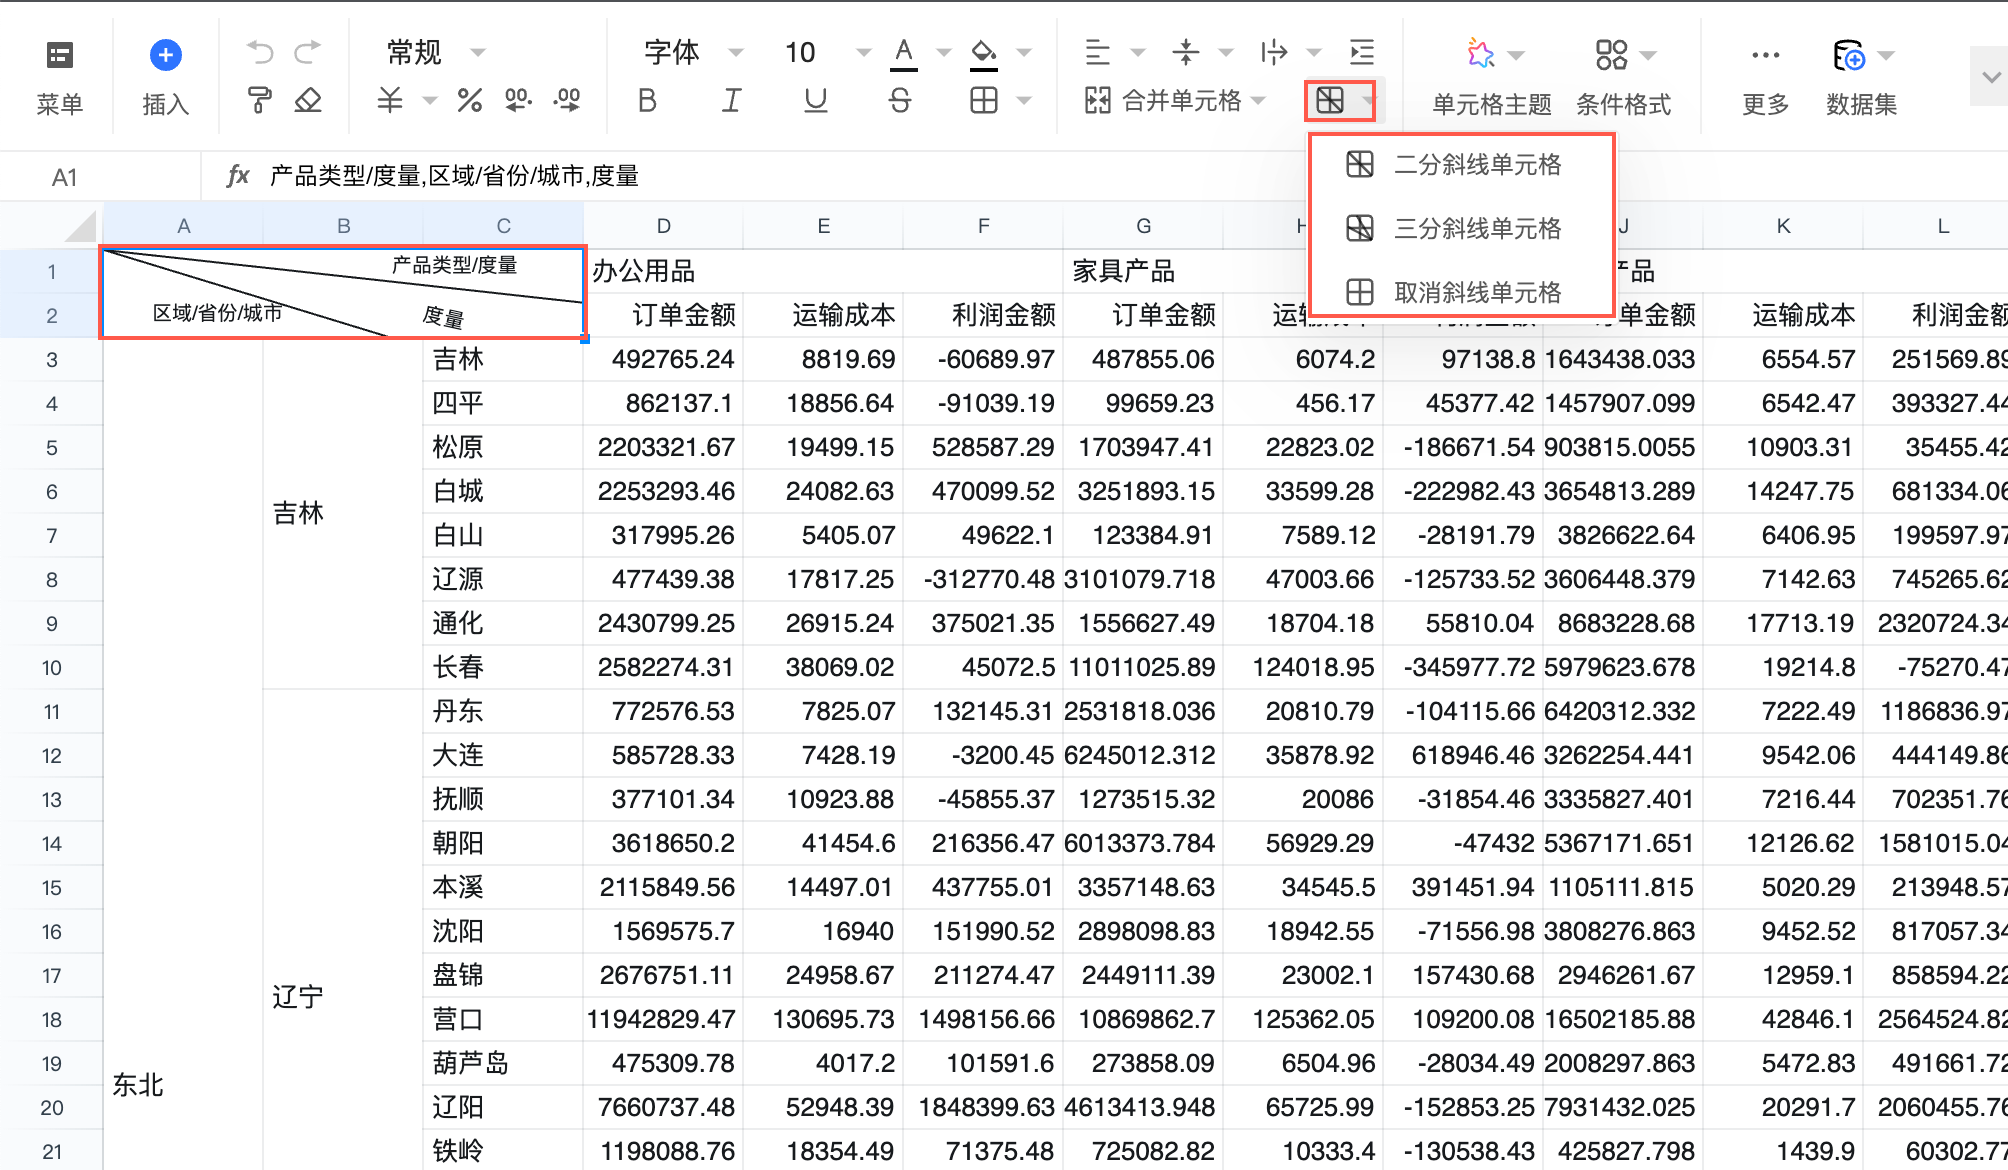Toggle bold formatting
Viewport: 2008px width, 1170px height.
click(647, 100)
